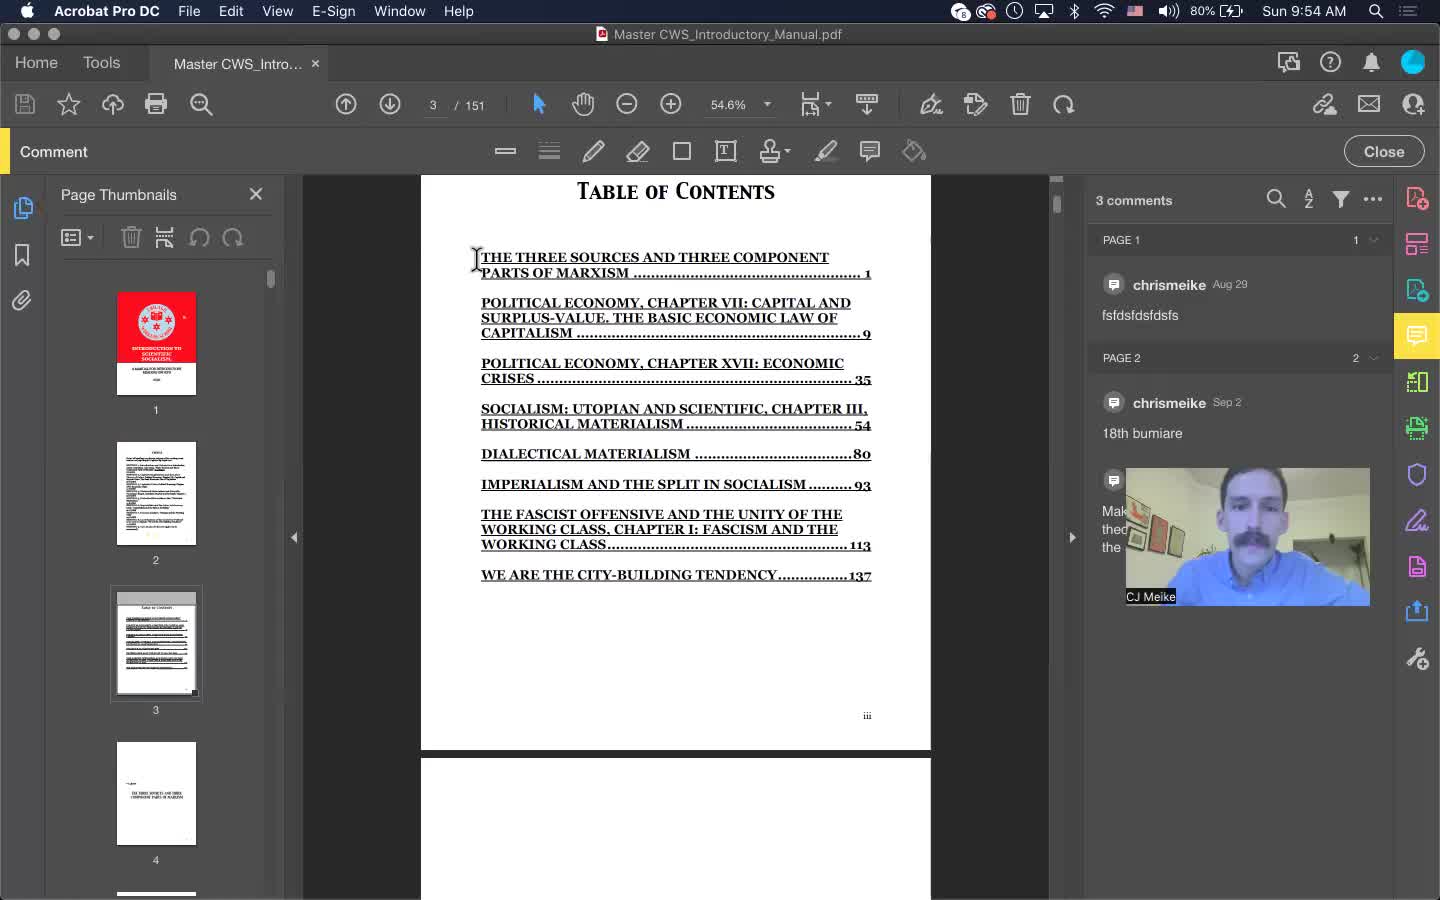
Task: Open macOS Spotlight search icon
Action: click(x=1376, y=11)
